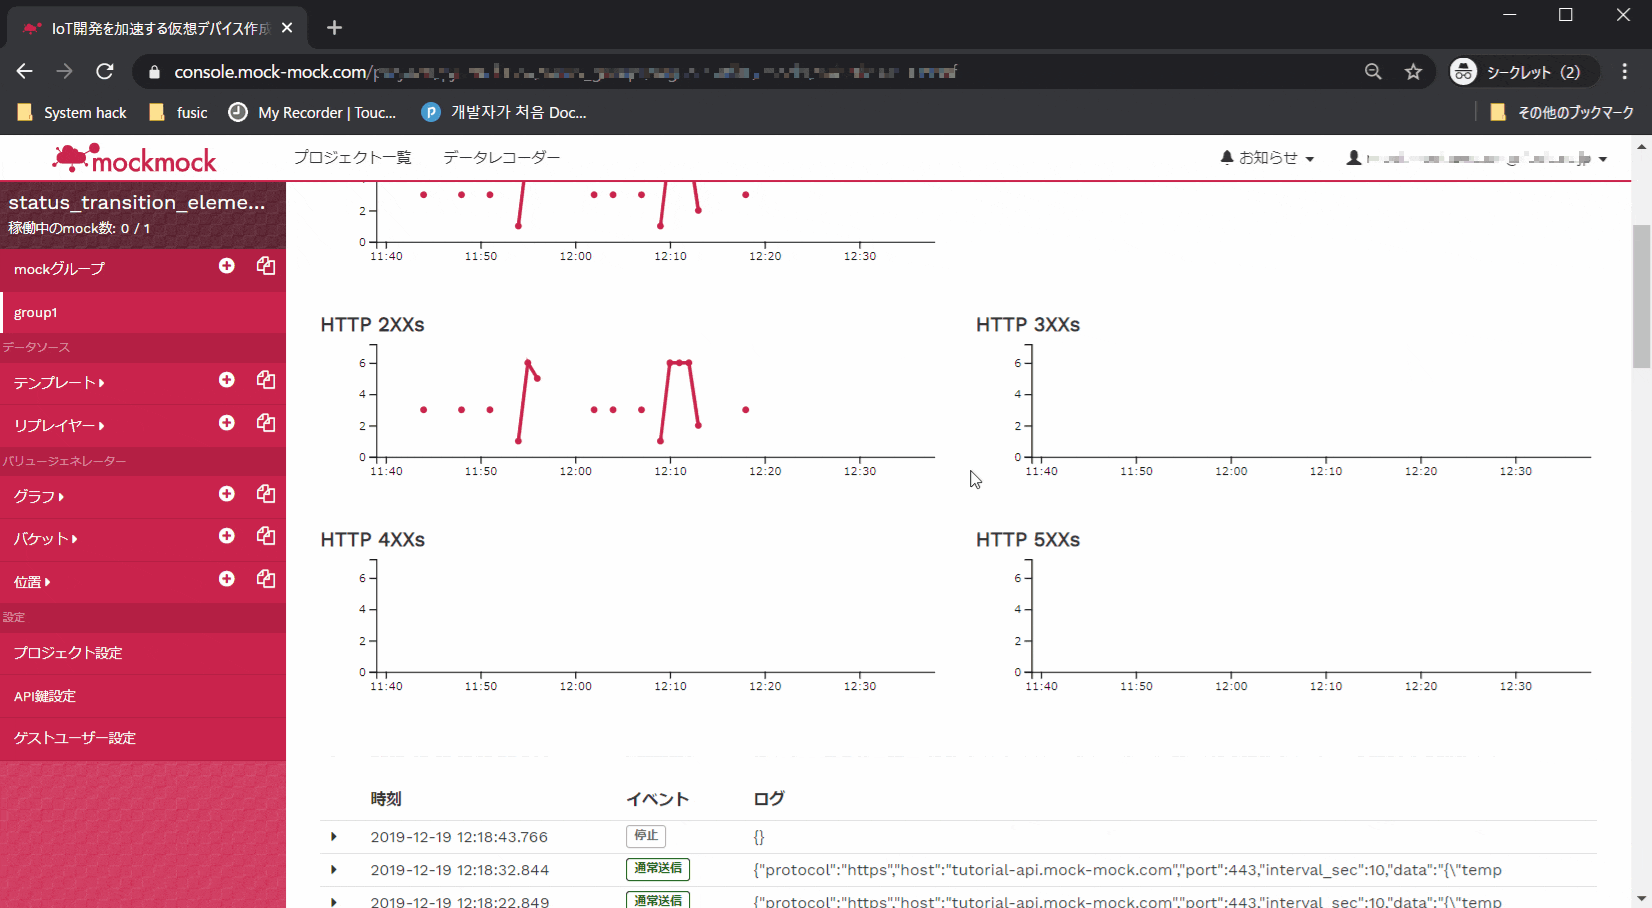The image size is (1652, 908).
Task: Open the fusic bookmark folder
Action: click(x=178, y=113)
